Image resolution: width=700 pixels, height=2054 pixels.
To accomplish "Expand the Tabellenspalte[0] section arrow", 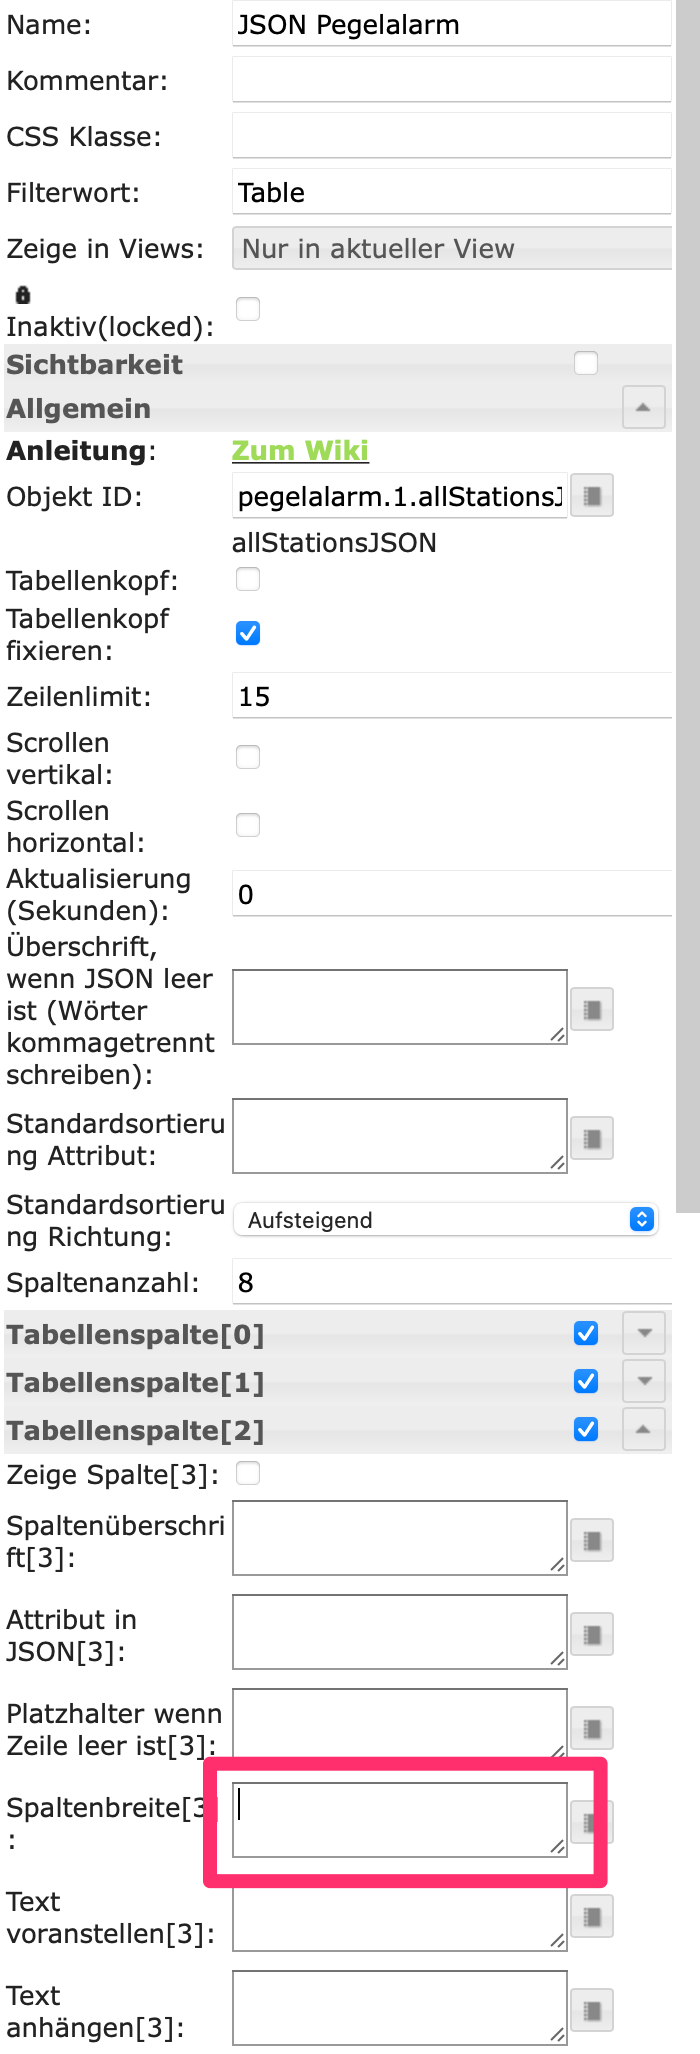I will tap(643, 1333).
